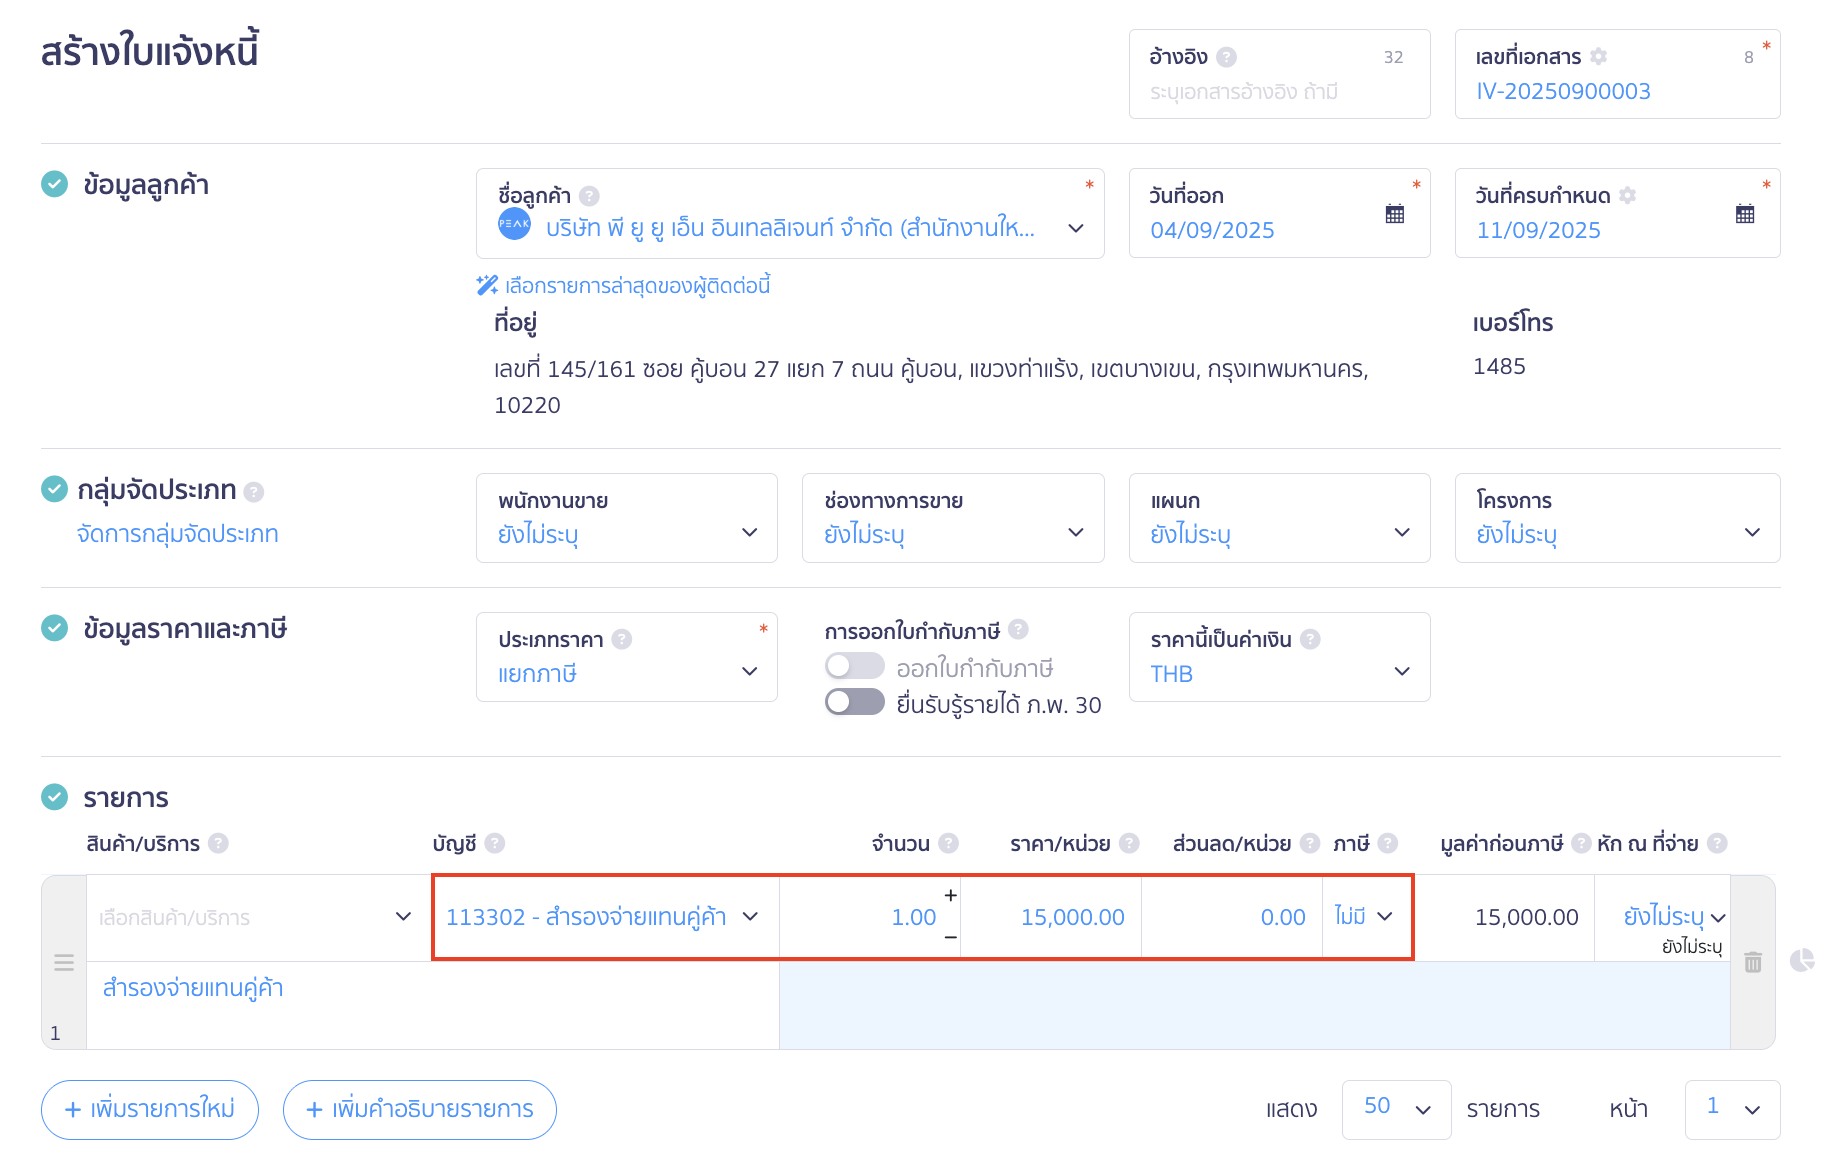Increase quantity with the plus stepper

tap(950, 895)
